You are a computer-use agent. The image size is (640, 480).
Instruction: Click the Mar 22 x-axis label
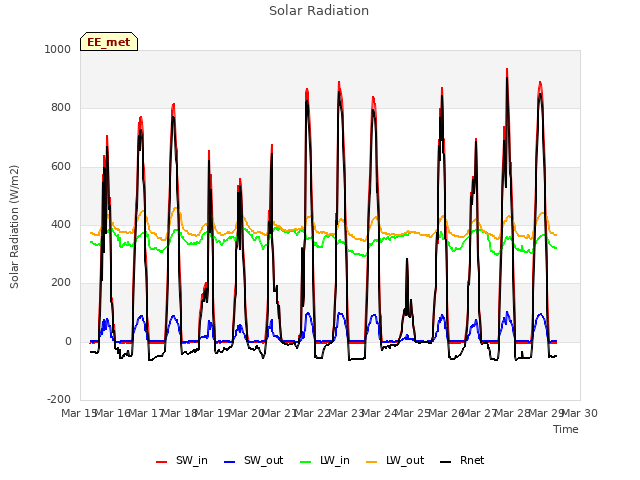point(312,413)
